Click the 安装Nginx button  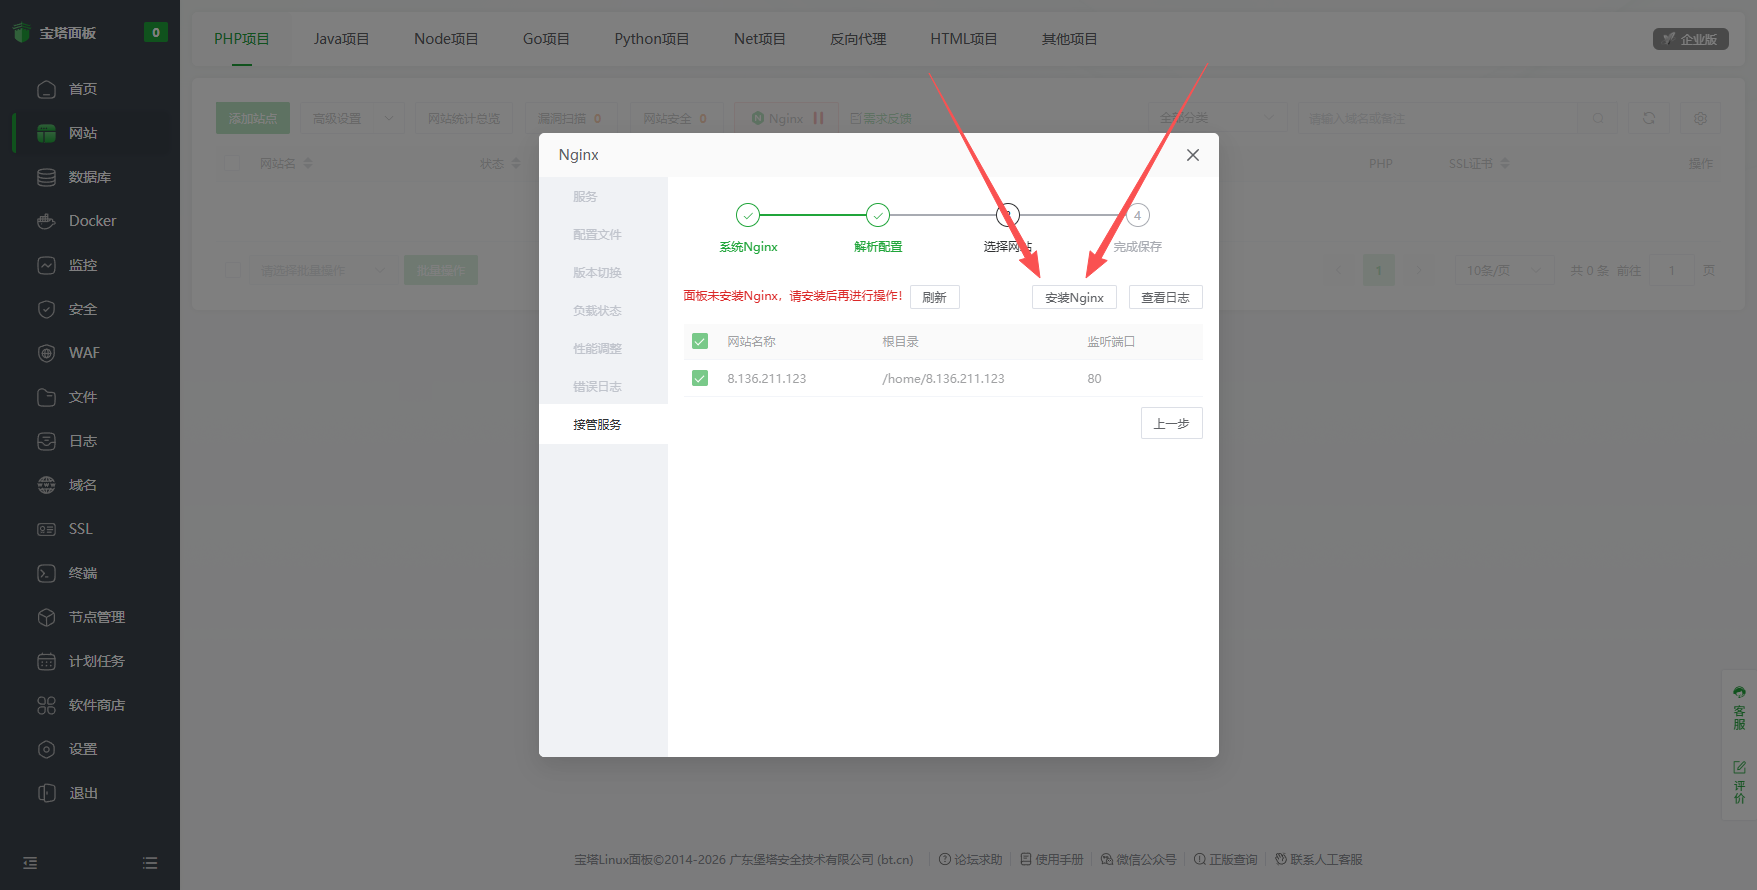[1074, 297]
